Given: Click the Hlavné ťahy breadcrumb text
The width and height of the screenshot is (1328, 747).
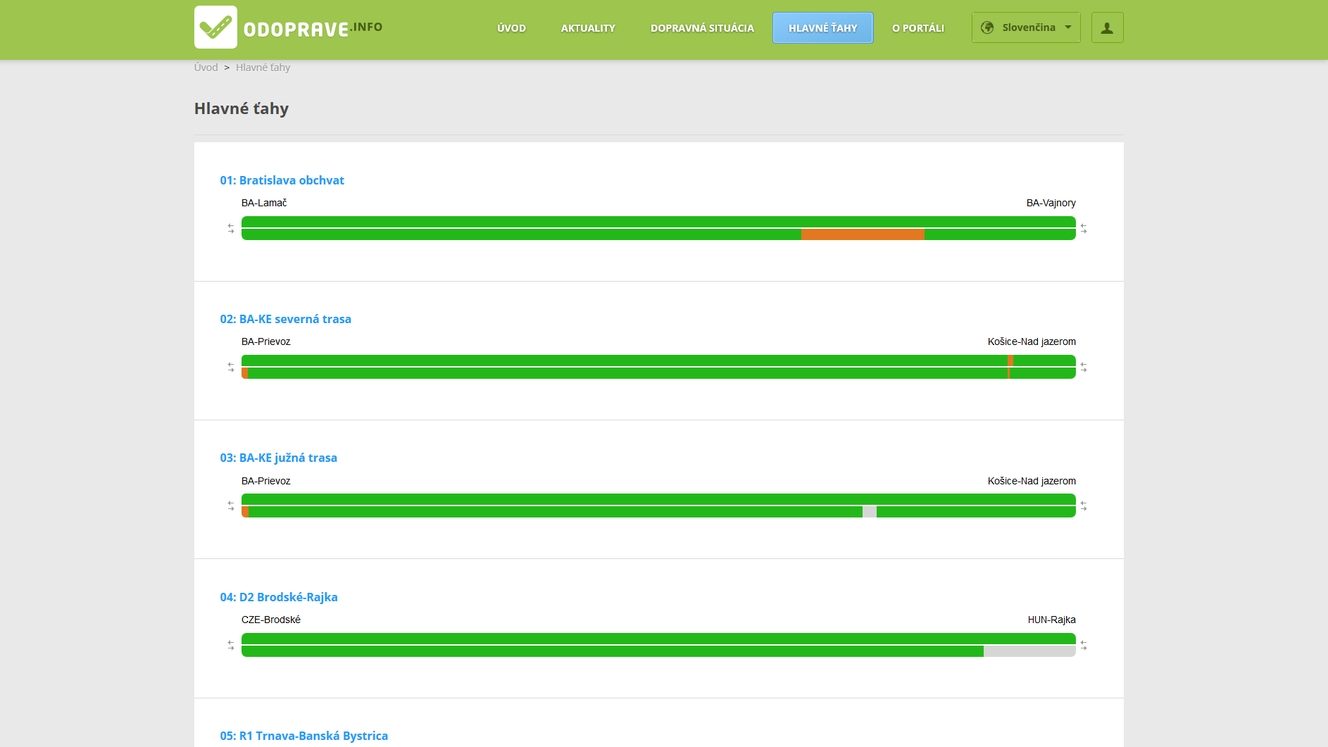Looking at the screenshot, I should [263, 68].
